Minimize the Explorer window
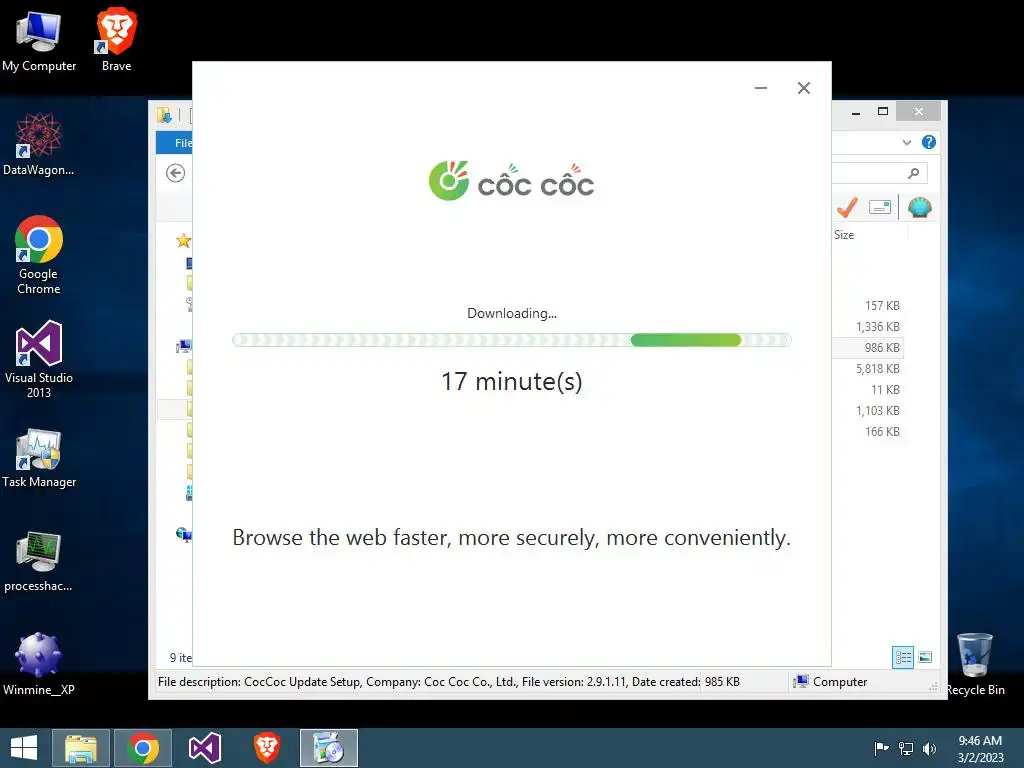Viewport: 1024px width, 768px height. [856, 112]
